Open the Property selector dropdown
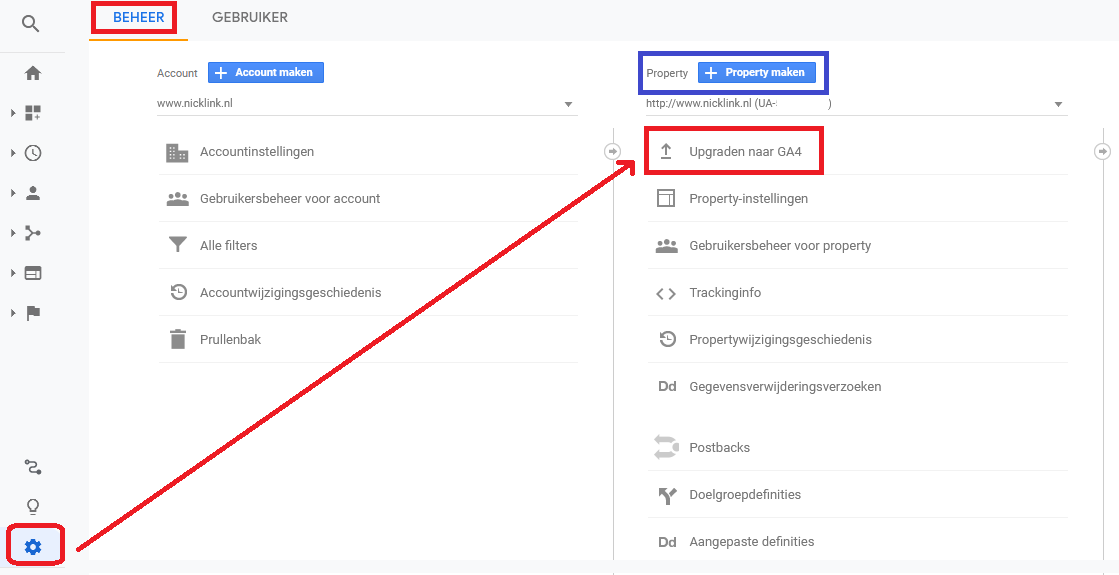The height and width of the screenshot is (575, 1119). click(856, 103)
